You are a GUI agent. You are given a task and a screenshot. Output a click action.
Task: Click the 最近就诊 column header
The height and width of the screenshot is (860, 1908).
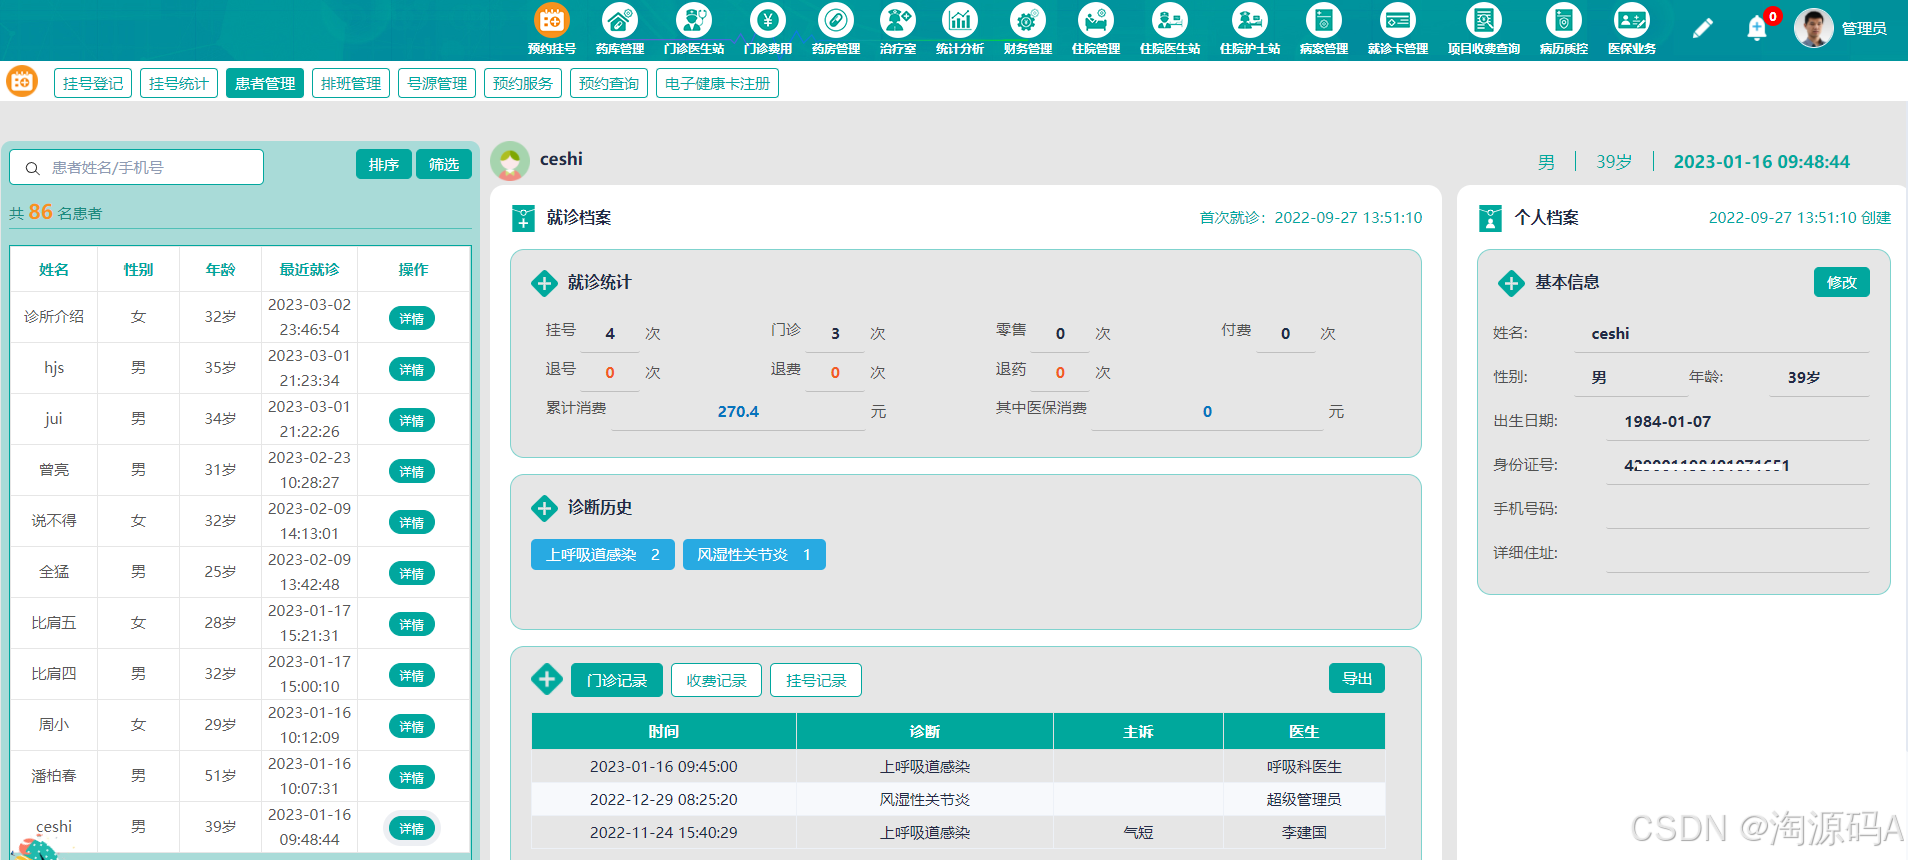tap(309, 269)
